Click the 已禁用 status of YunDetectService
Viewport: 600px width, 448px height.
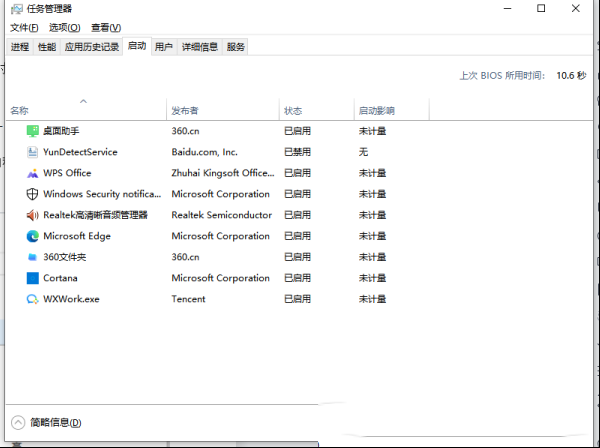click(297, 152)
